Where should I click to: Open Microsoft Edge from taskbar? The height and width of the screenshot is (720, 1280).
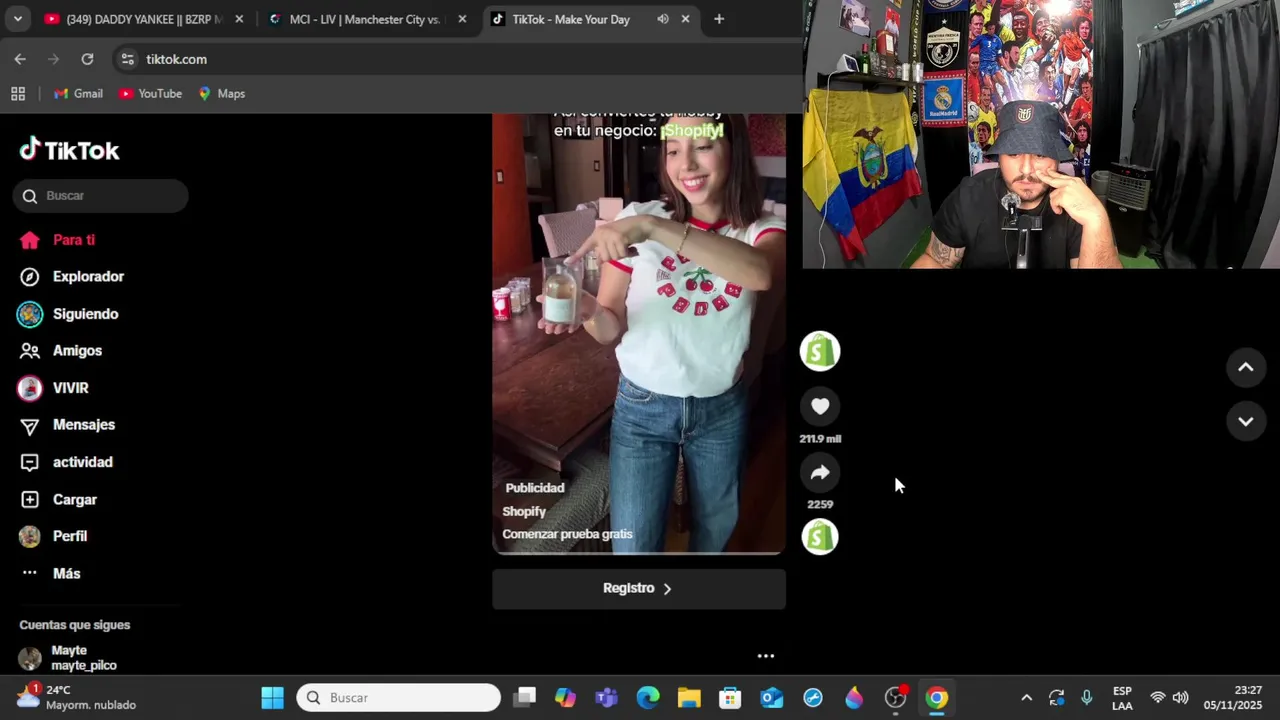pyautogui.click(x=648, y=697)
